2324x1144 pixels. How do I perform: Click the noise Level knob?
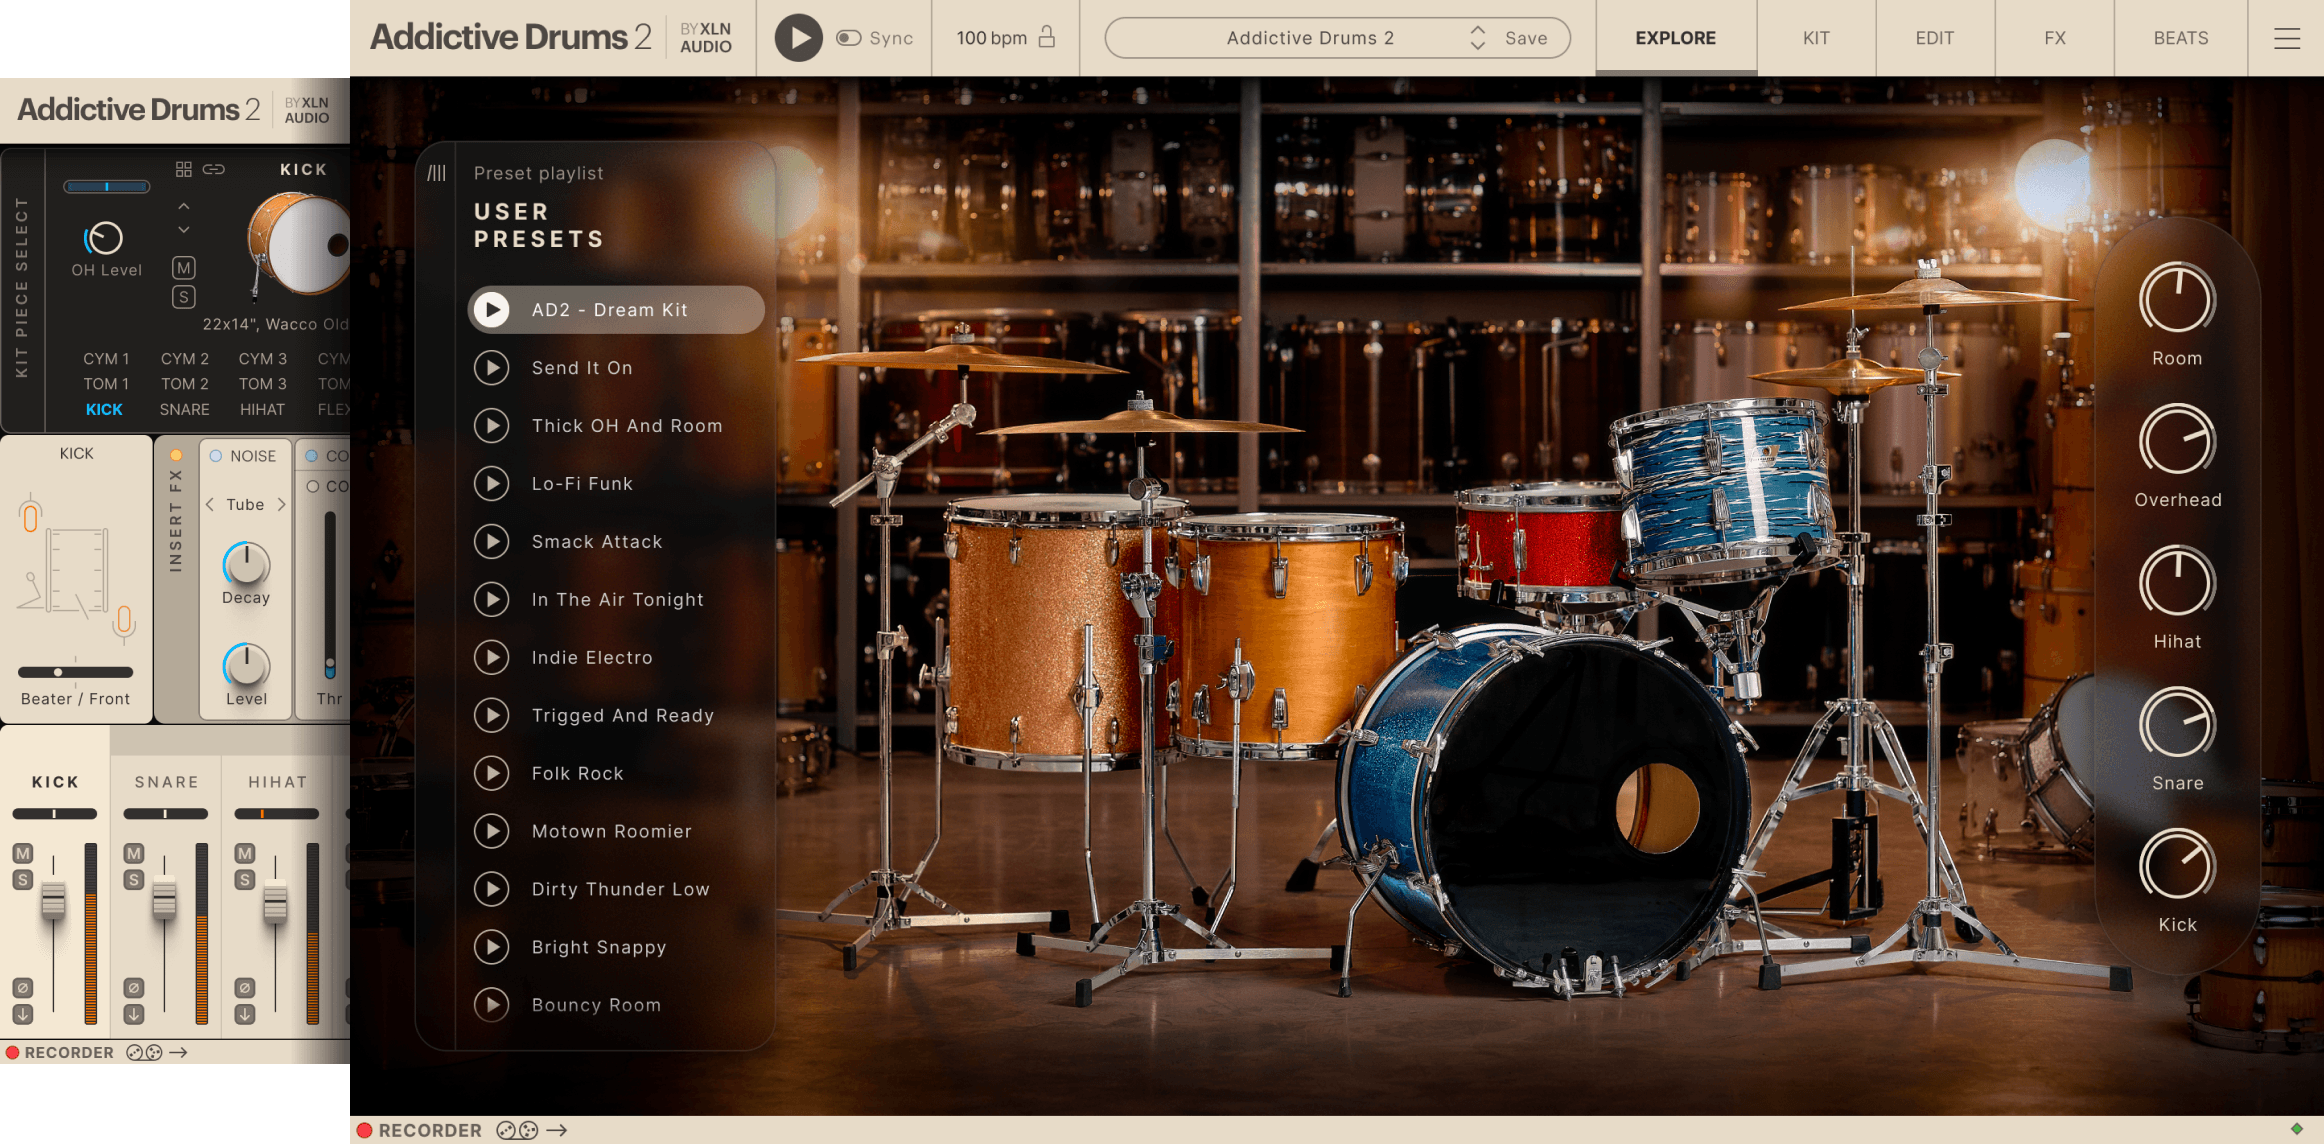point(246,665)
